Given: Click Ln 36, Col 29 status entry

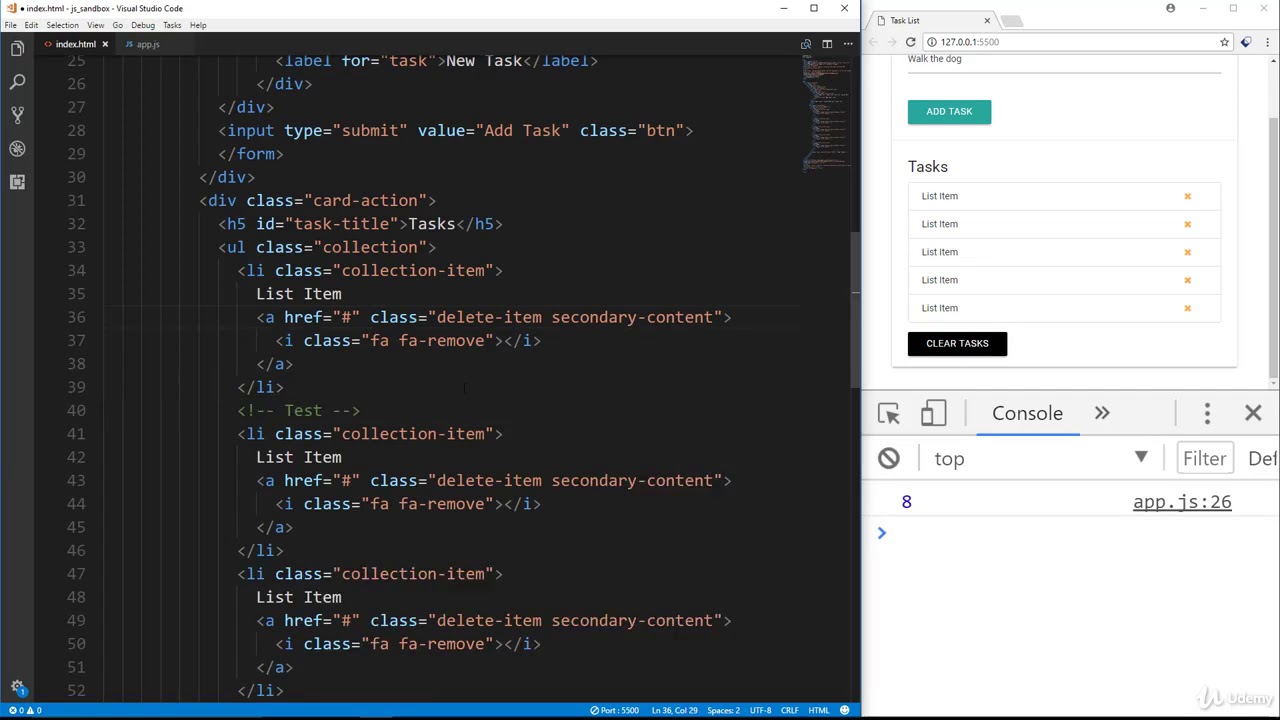Looking at the screenshot, I should pos(675,710).
